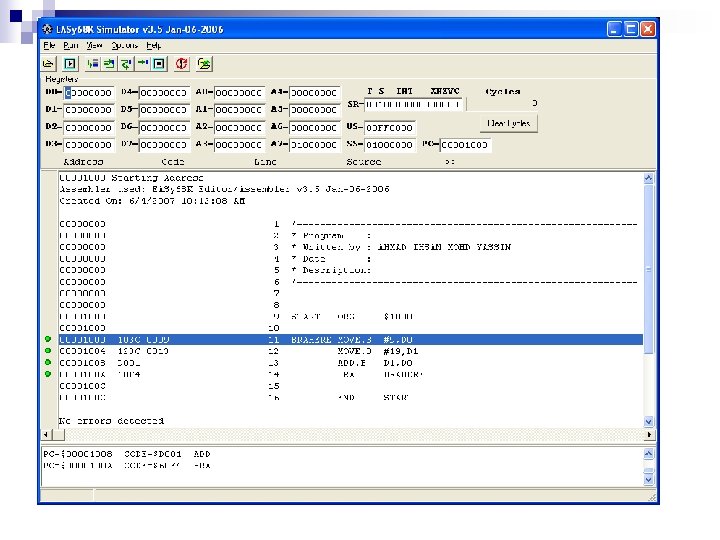Select the START ORG $1000 line
Image resolution: width=720 pixels, height=540 pixels.
pyautogui.click(x=351, y=316)
